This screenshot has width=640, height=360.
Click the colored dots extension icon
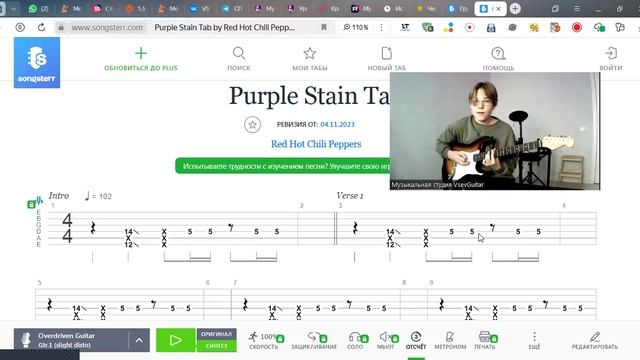click(449, 27)
